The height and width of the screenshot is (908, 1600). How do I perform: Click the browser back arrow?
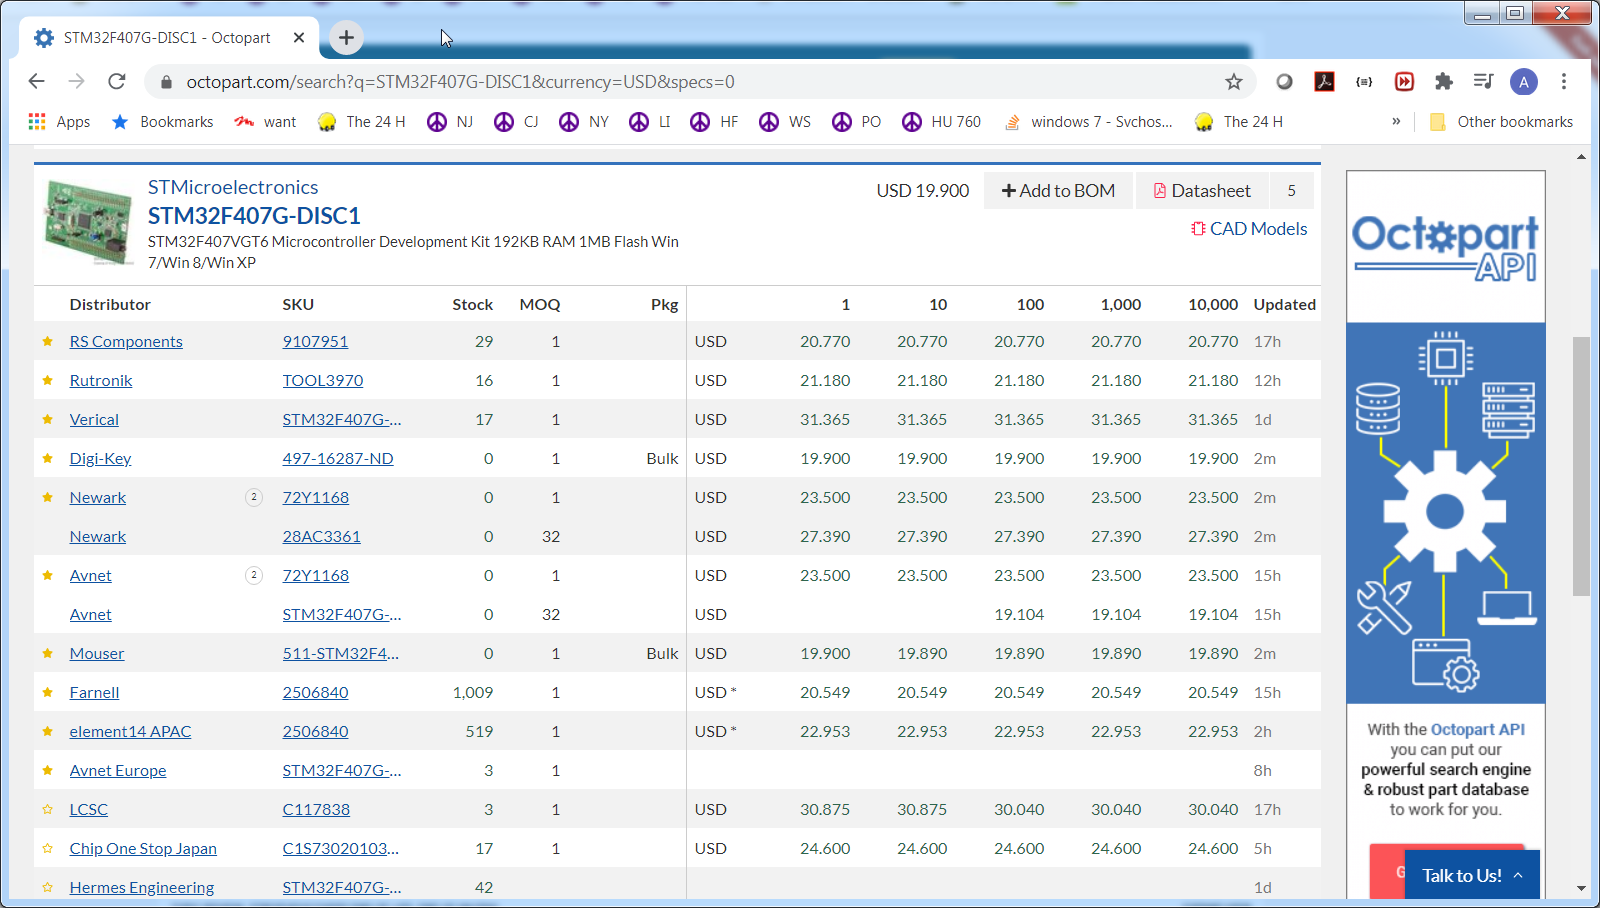point(37,81)
